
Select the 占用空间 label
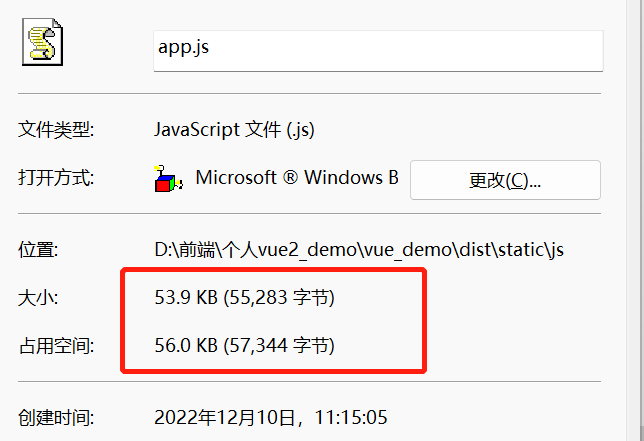pos(56,345)
